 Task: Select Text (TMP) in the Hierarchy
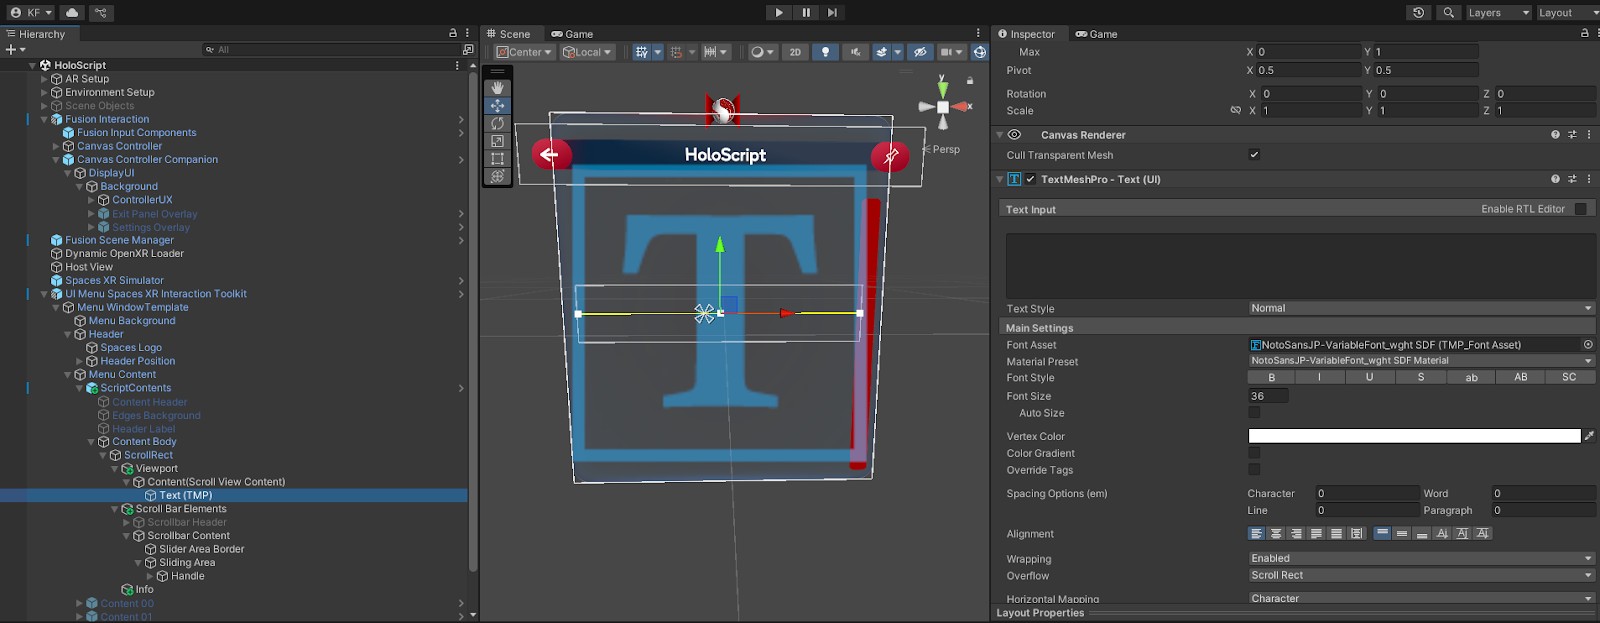coord(185,495)
